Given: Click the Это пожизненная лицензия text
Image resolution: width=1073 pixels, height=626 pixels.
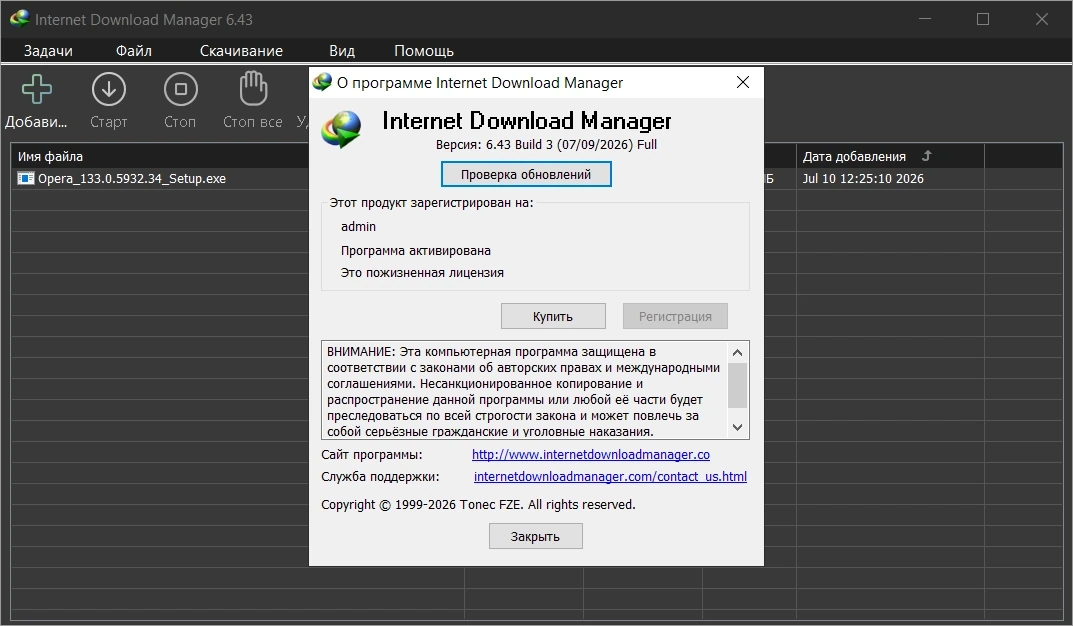Looking at the screenshot, I should click(x=422, y=272).
